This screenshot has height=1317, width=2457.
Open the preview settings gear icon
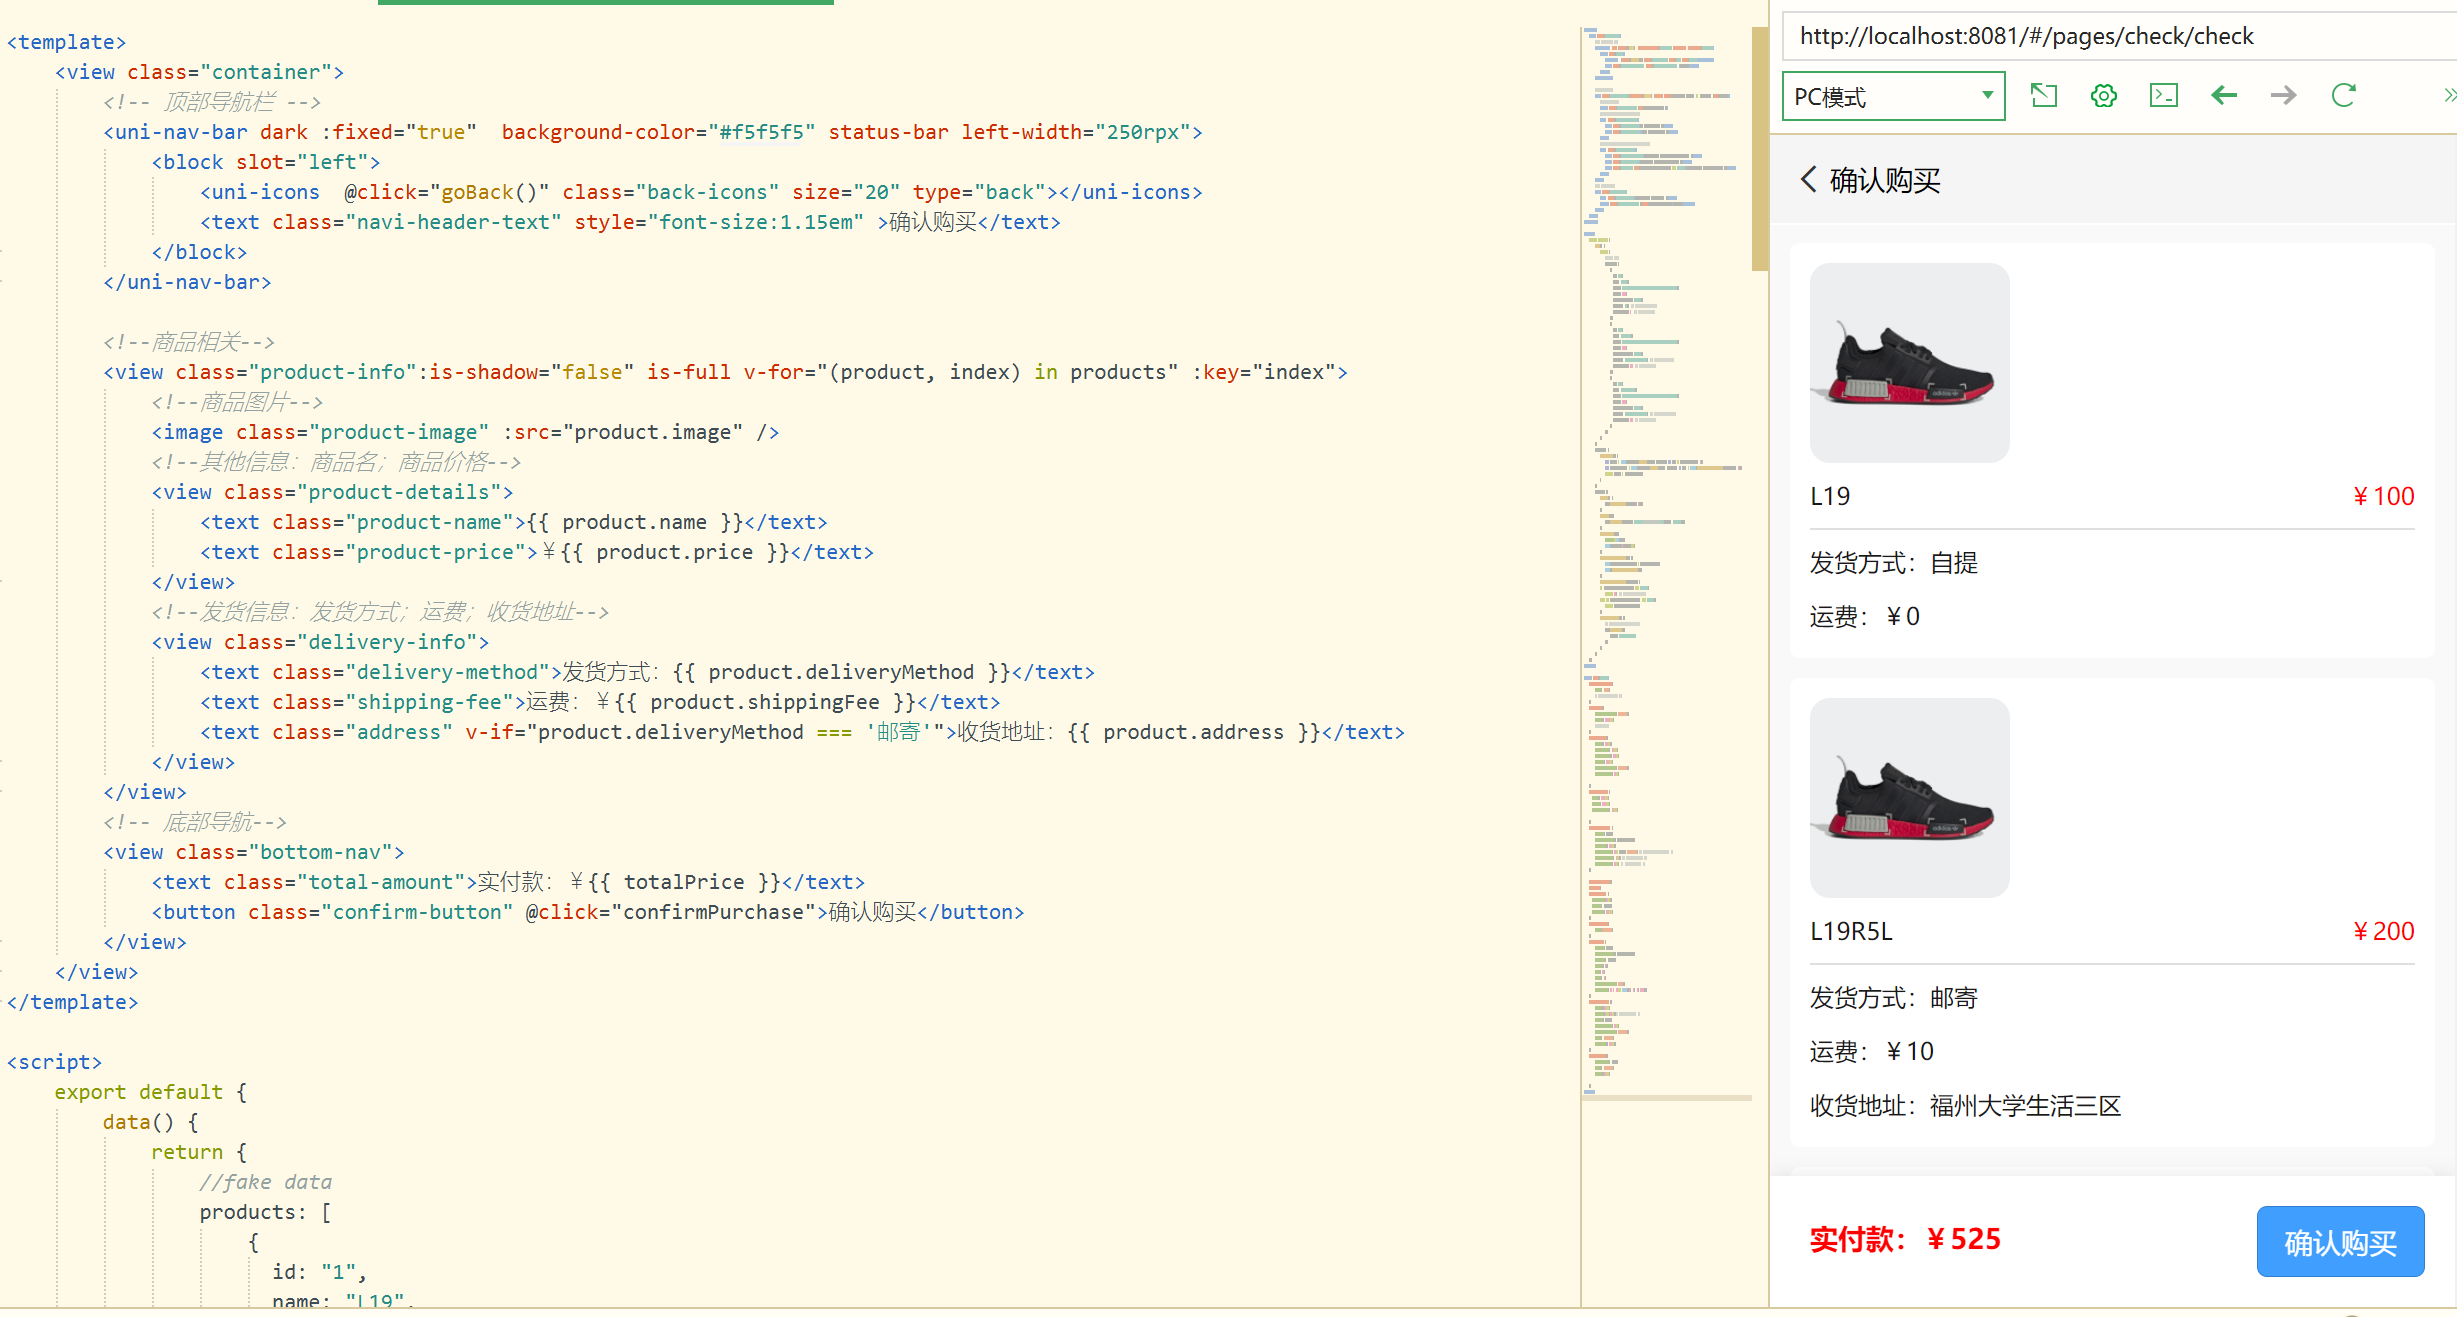(x=2104, y=96)
